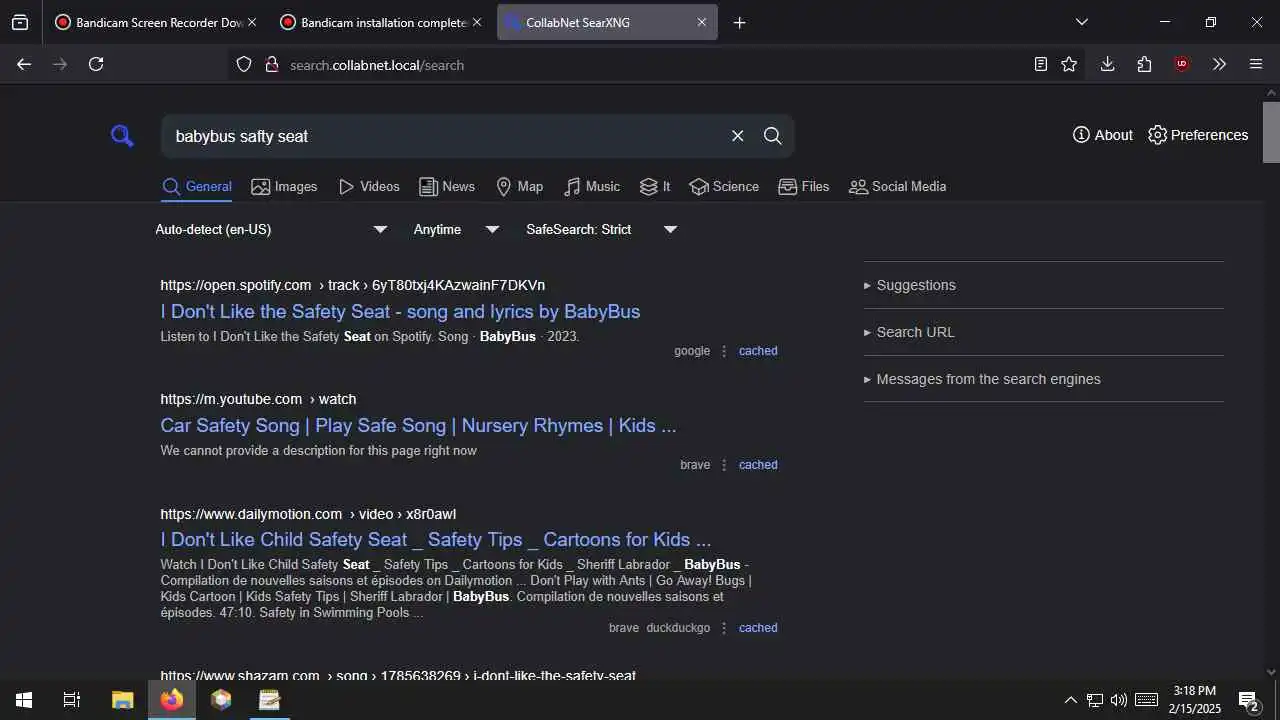Switch to the Social Media tab

[897, 187]
